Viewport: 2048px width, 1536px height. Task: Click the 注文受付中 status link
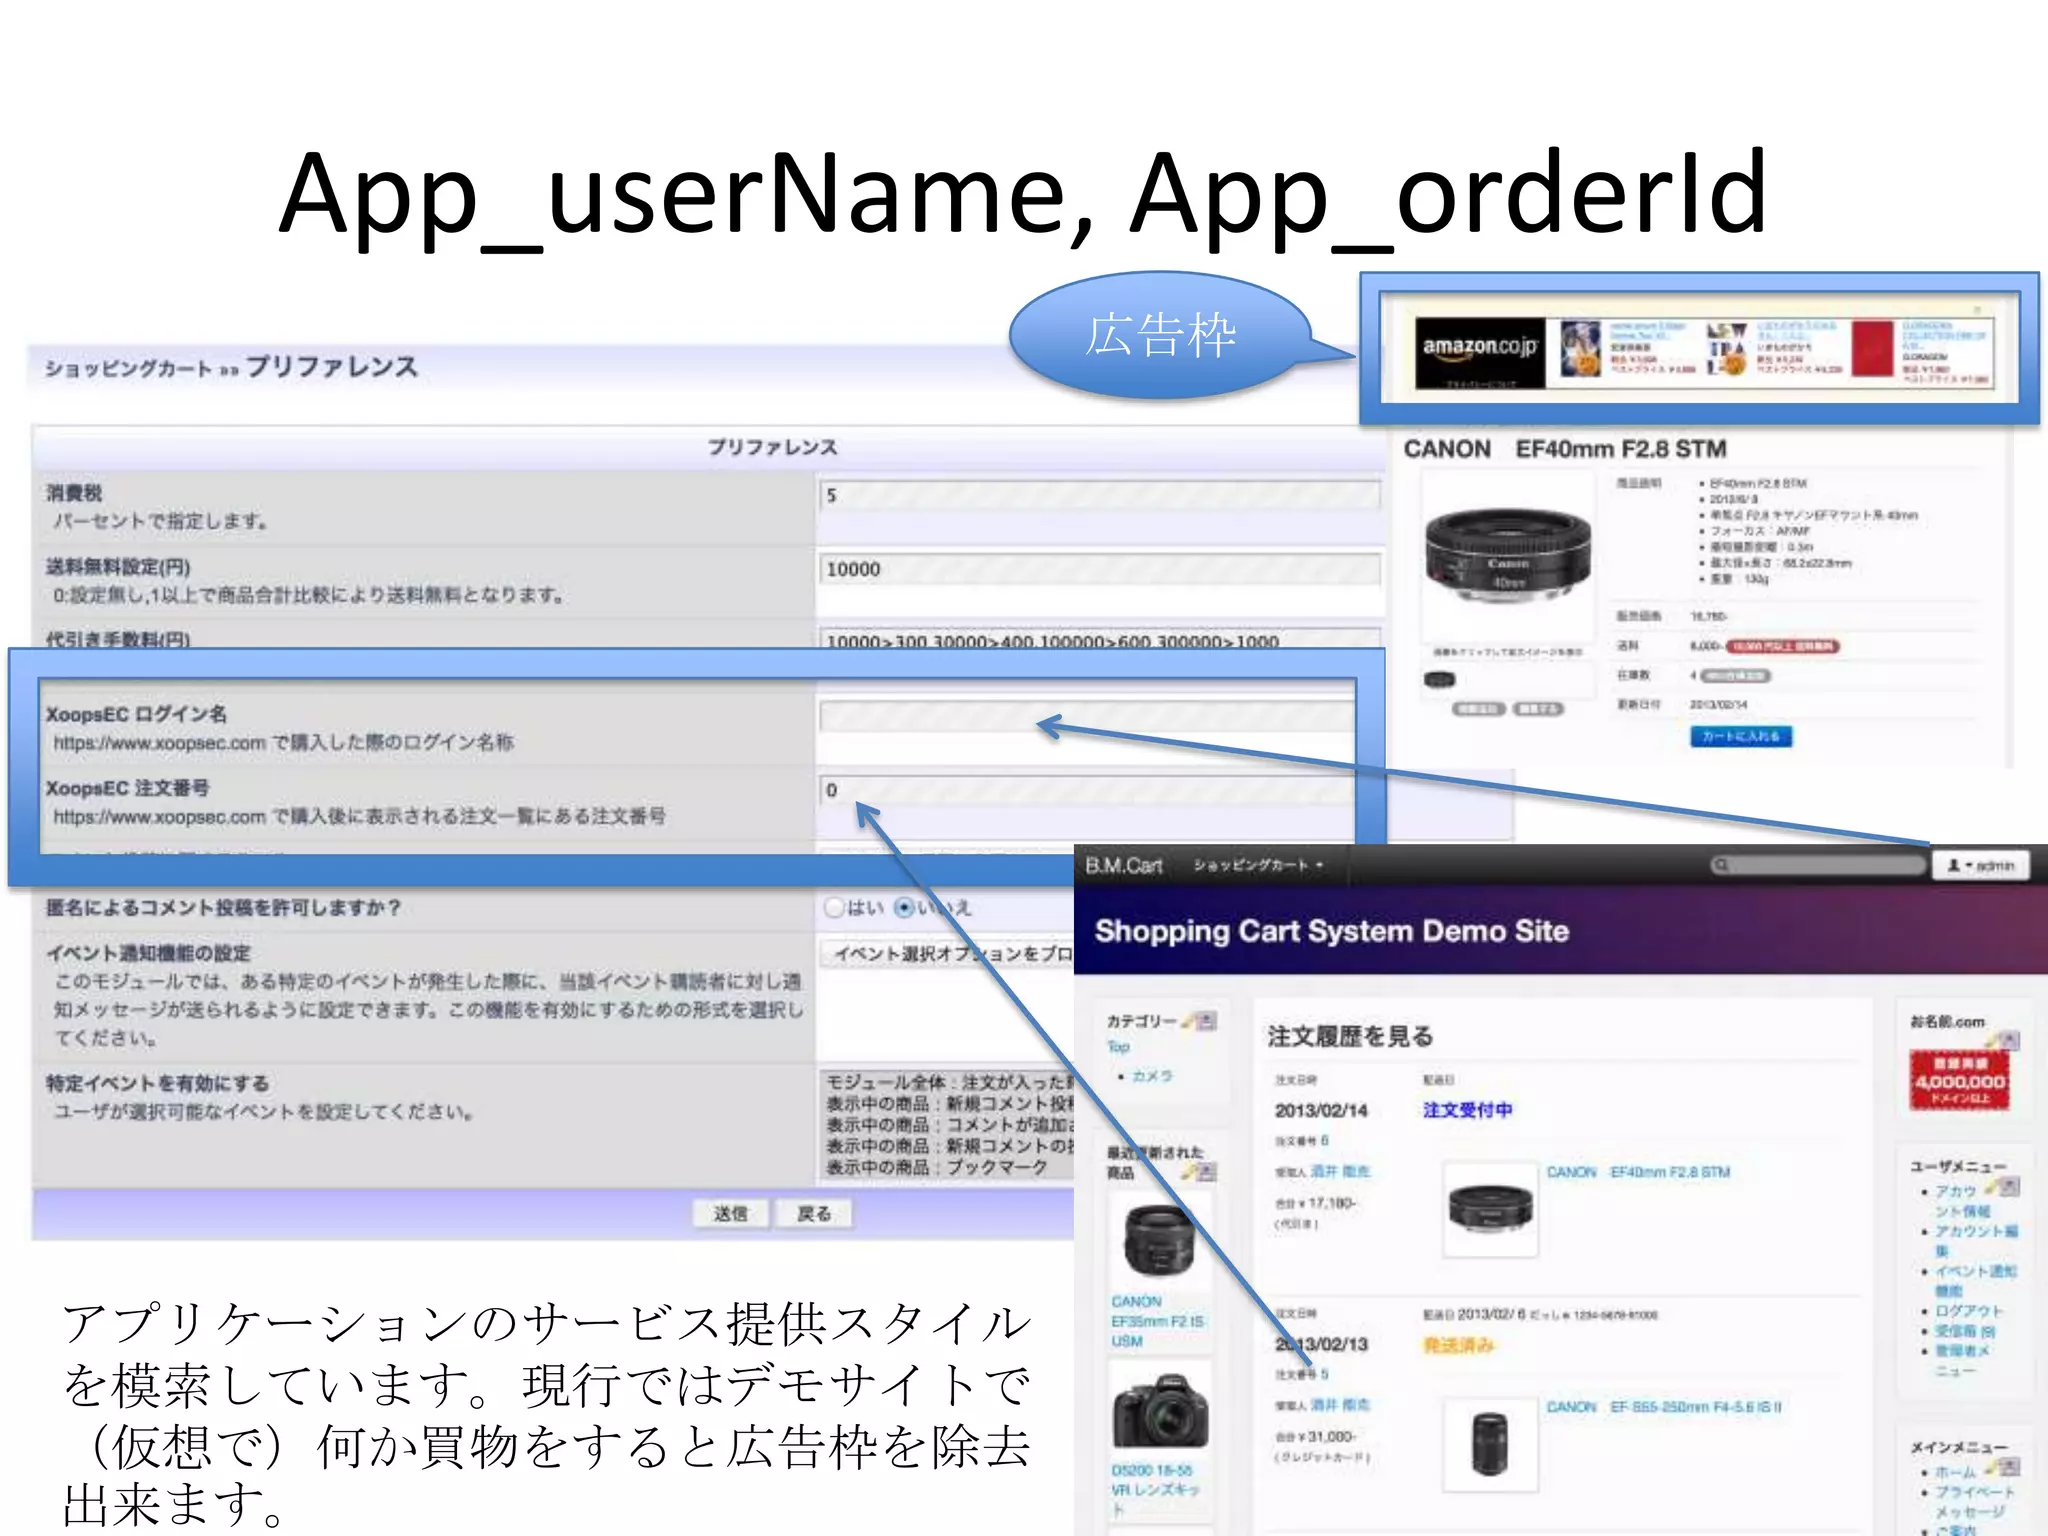pos(1467,1110)
